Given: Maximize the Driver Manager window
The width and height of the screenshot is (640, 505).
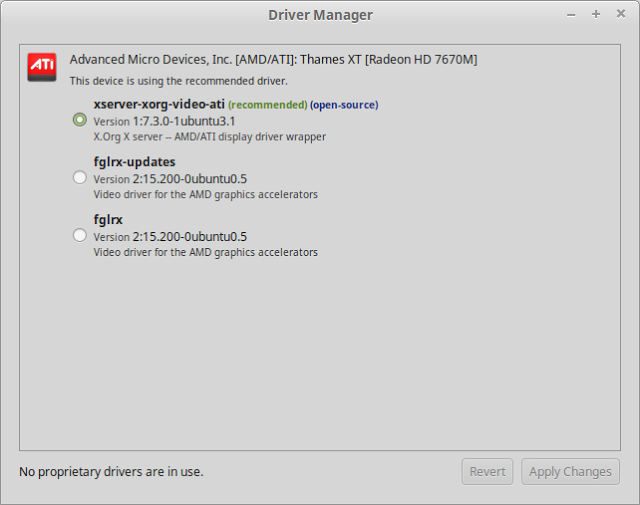Looking at the screenshot, I should 596,14.
